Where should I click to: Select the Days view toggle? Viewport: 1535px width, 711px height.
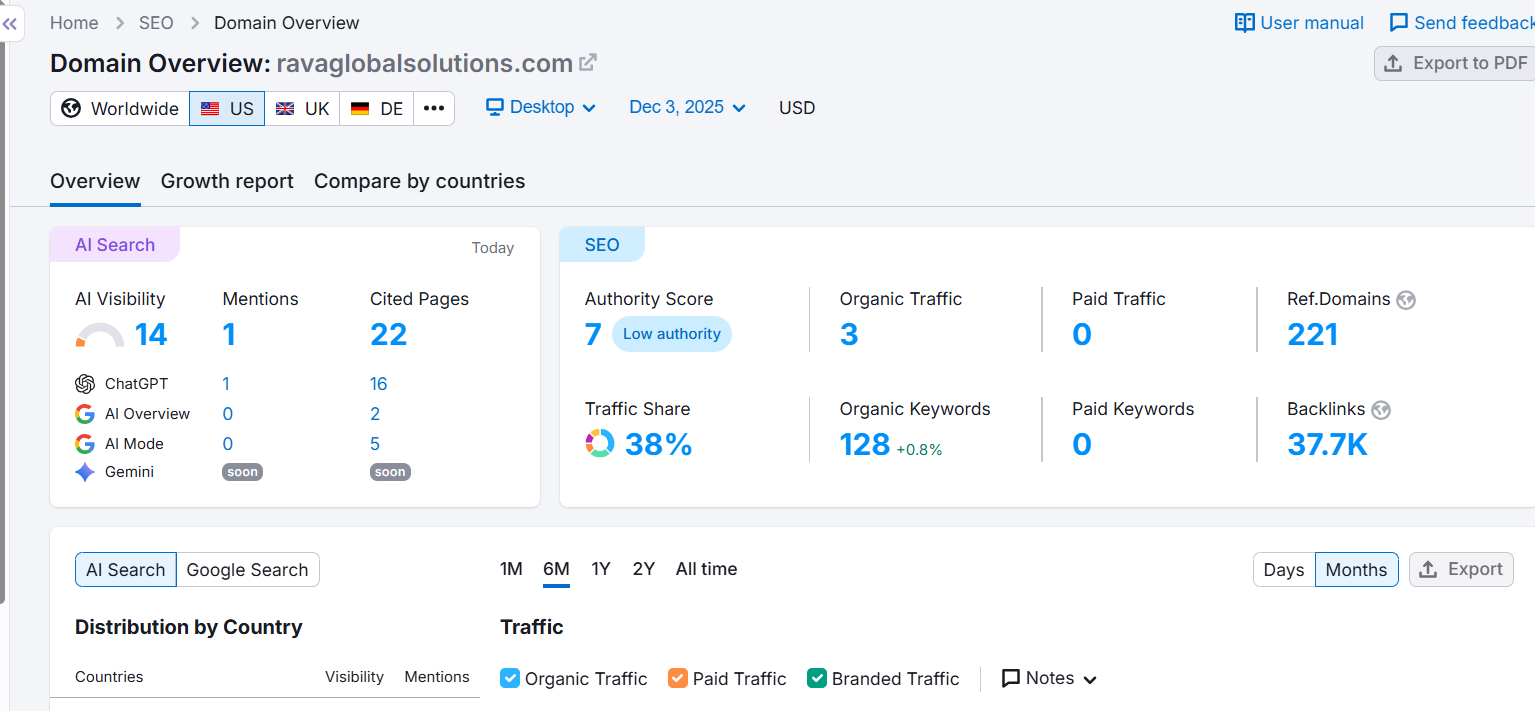click(1283, 570)
